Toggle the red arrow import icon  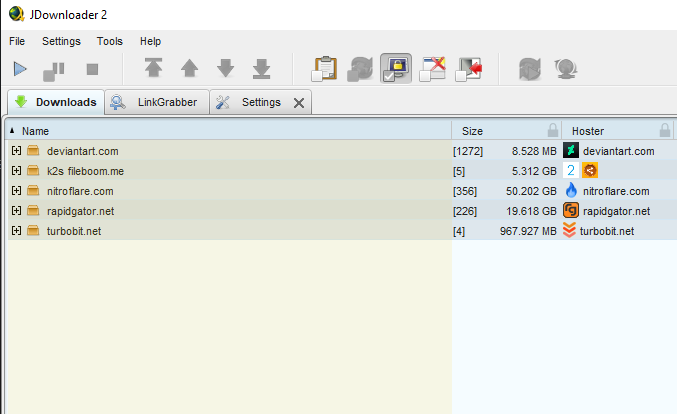[x=469, y=69]
